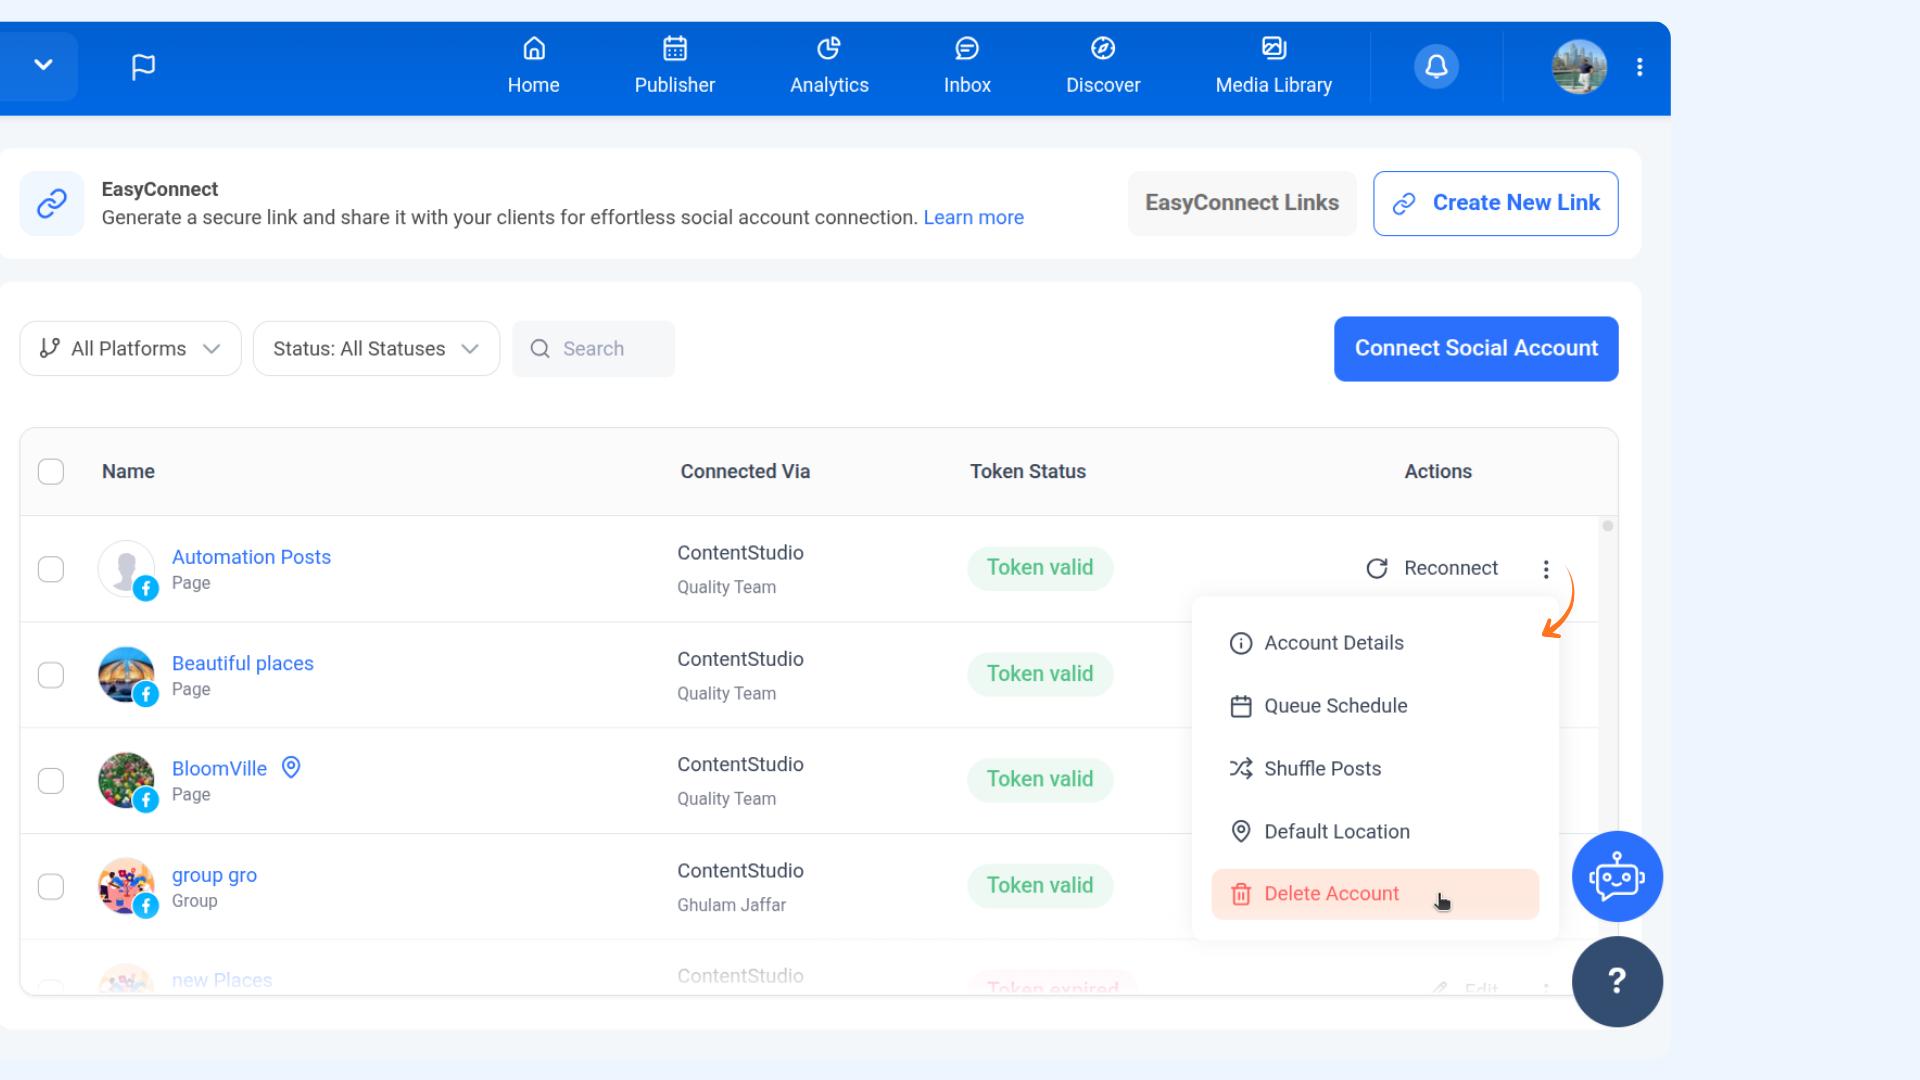Click Reconnect for Automation Posts
The image size is (1920, 1080).
coord(1432,569)
